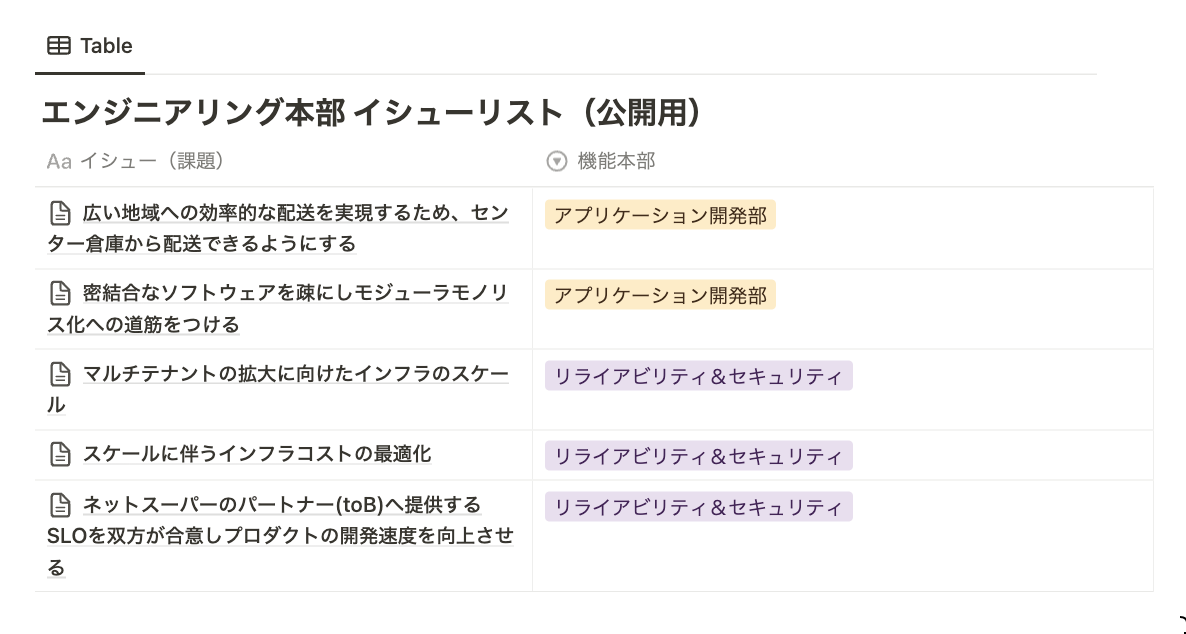This screenshot has width=1186, height=634.
Task: Open the 機能本部 column header menu
Action: 616,161
